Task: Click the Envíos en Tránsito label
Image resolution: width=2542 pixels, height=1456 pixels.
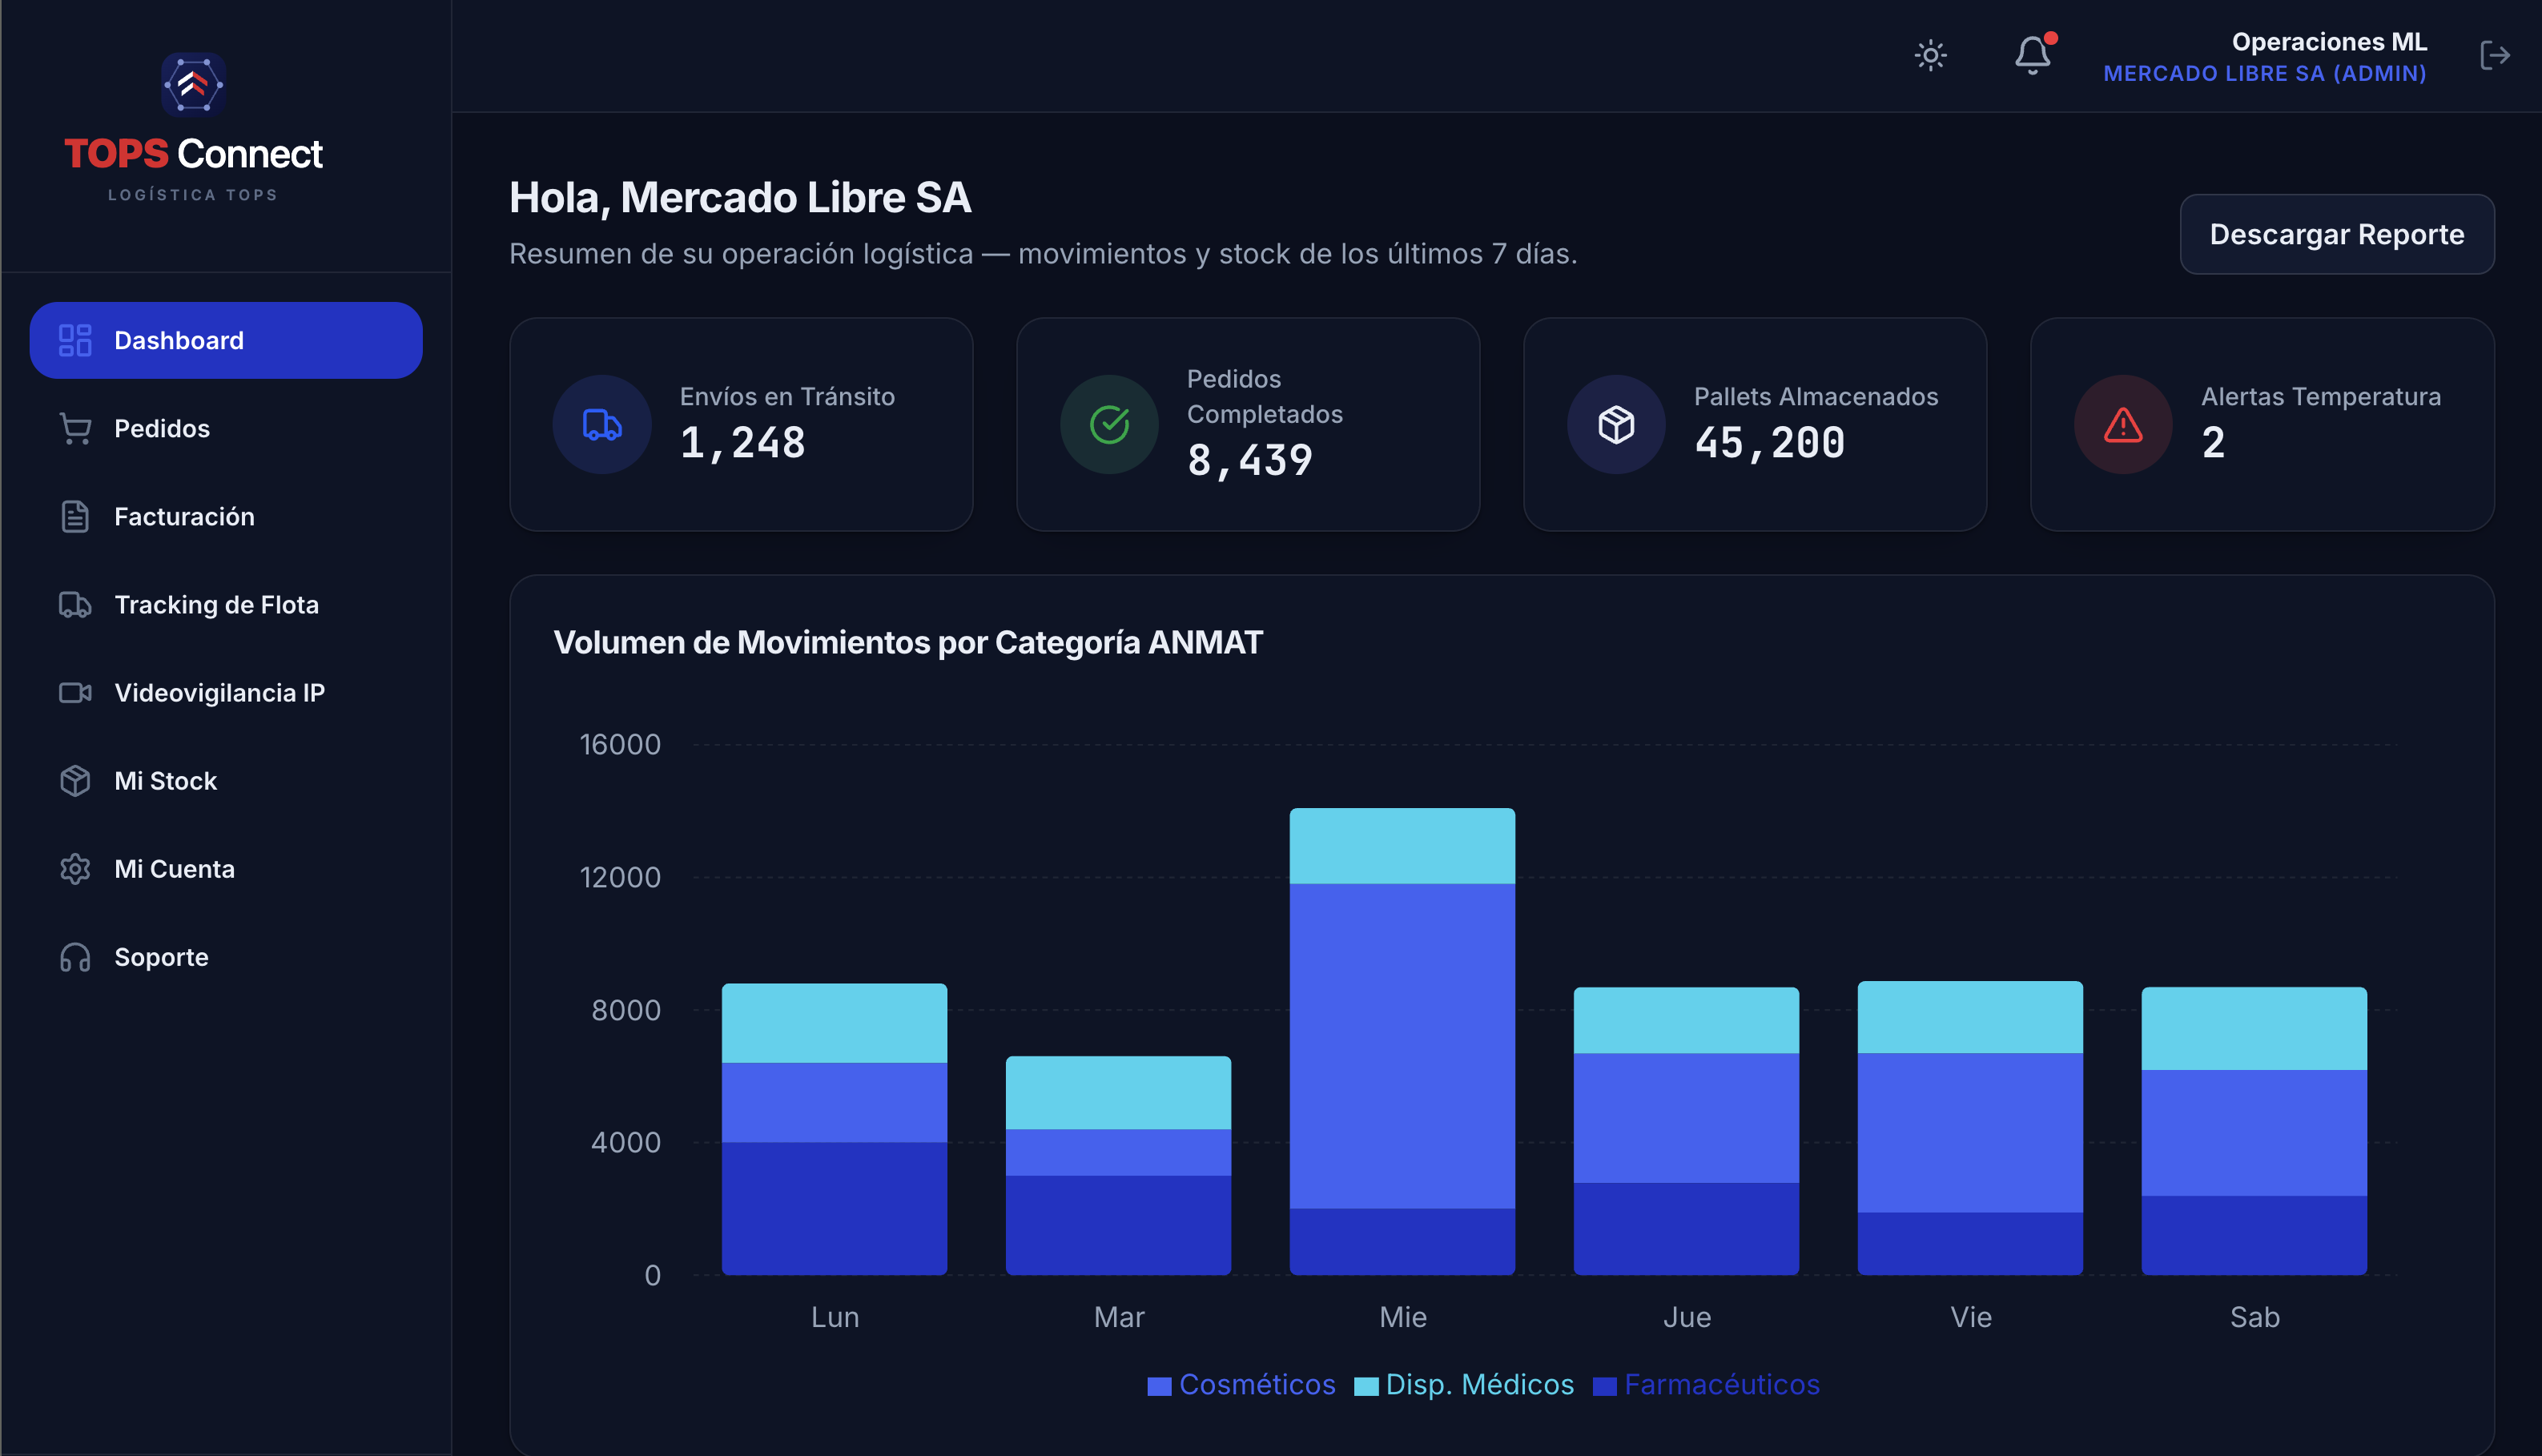Action: (x=787, y=396)
